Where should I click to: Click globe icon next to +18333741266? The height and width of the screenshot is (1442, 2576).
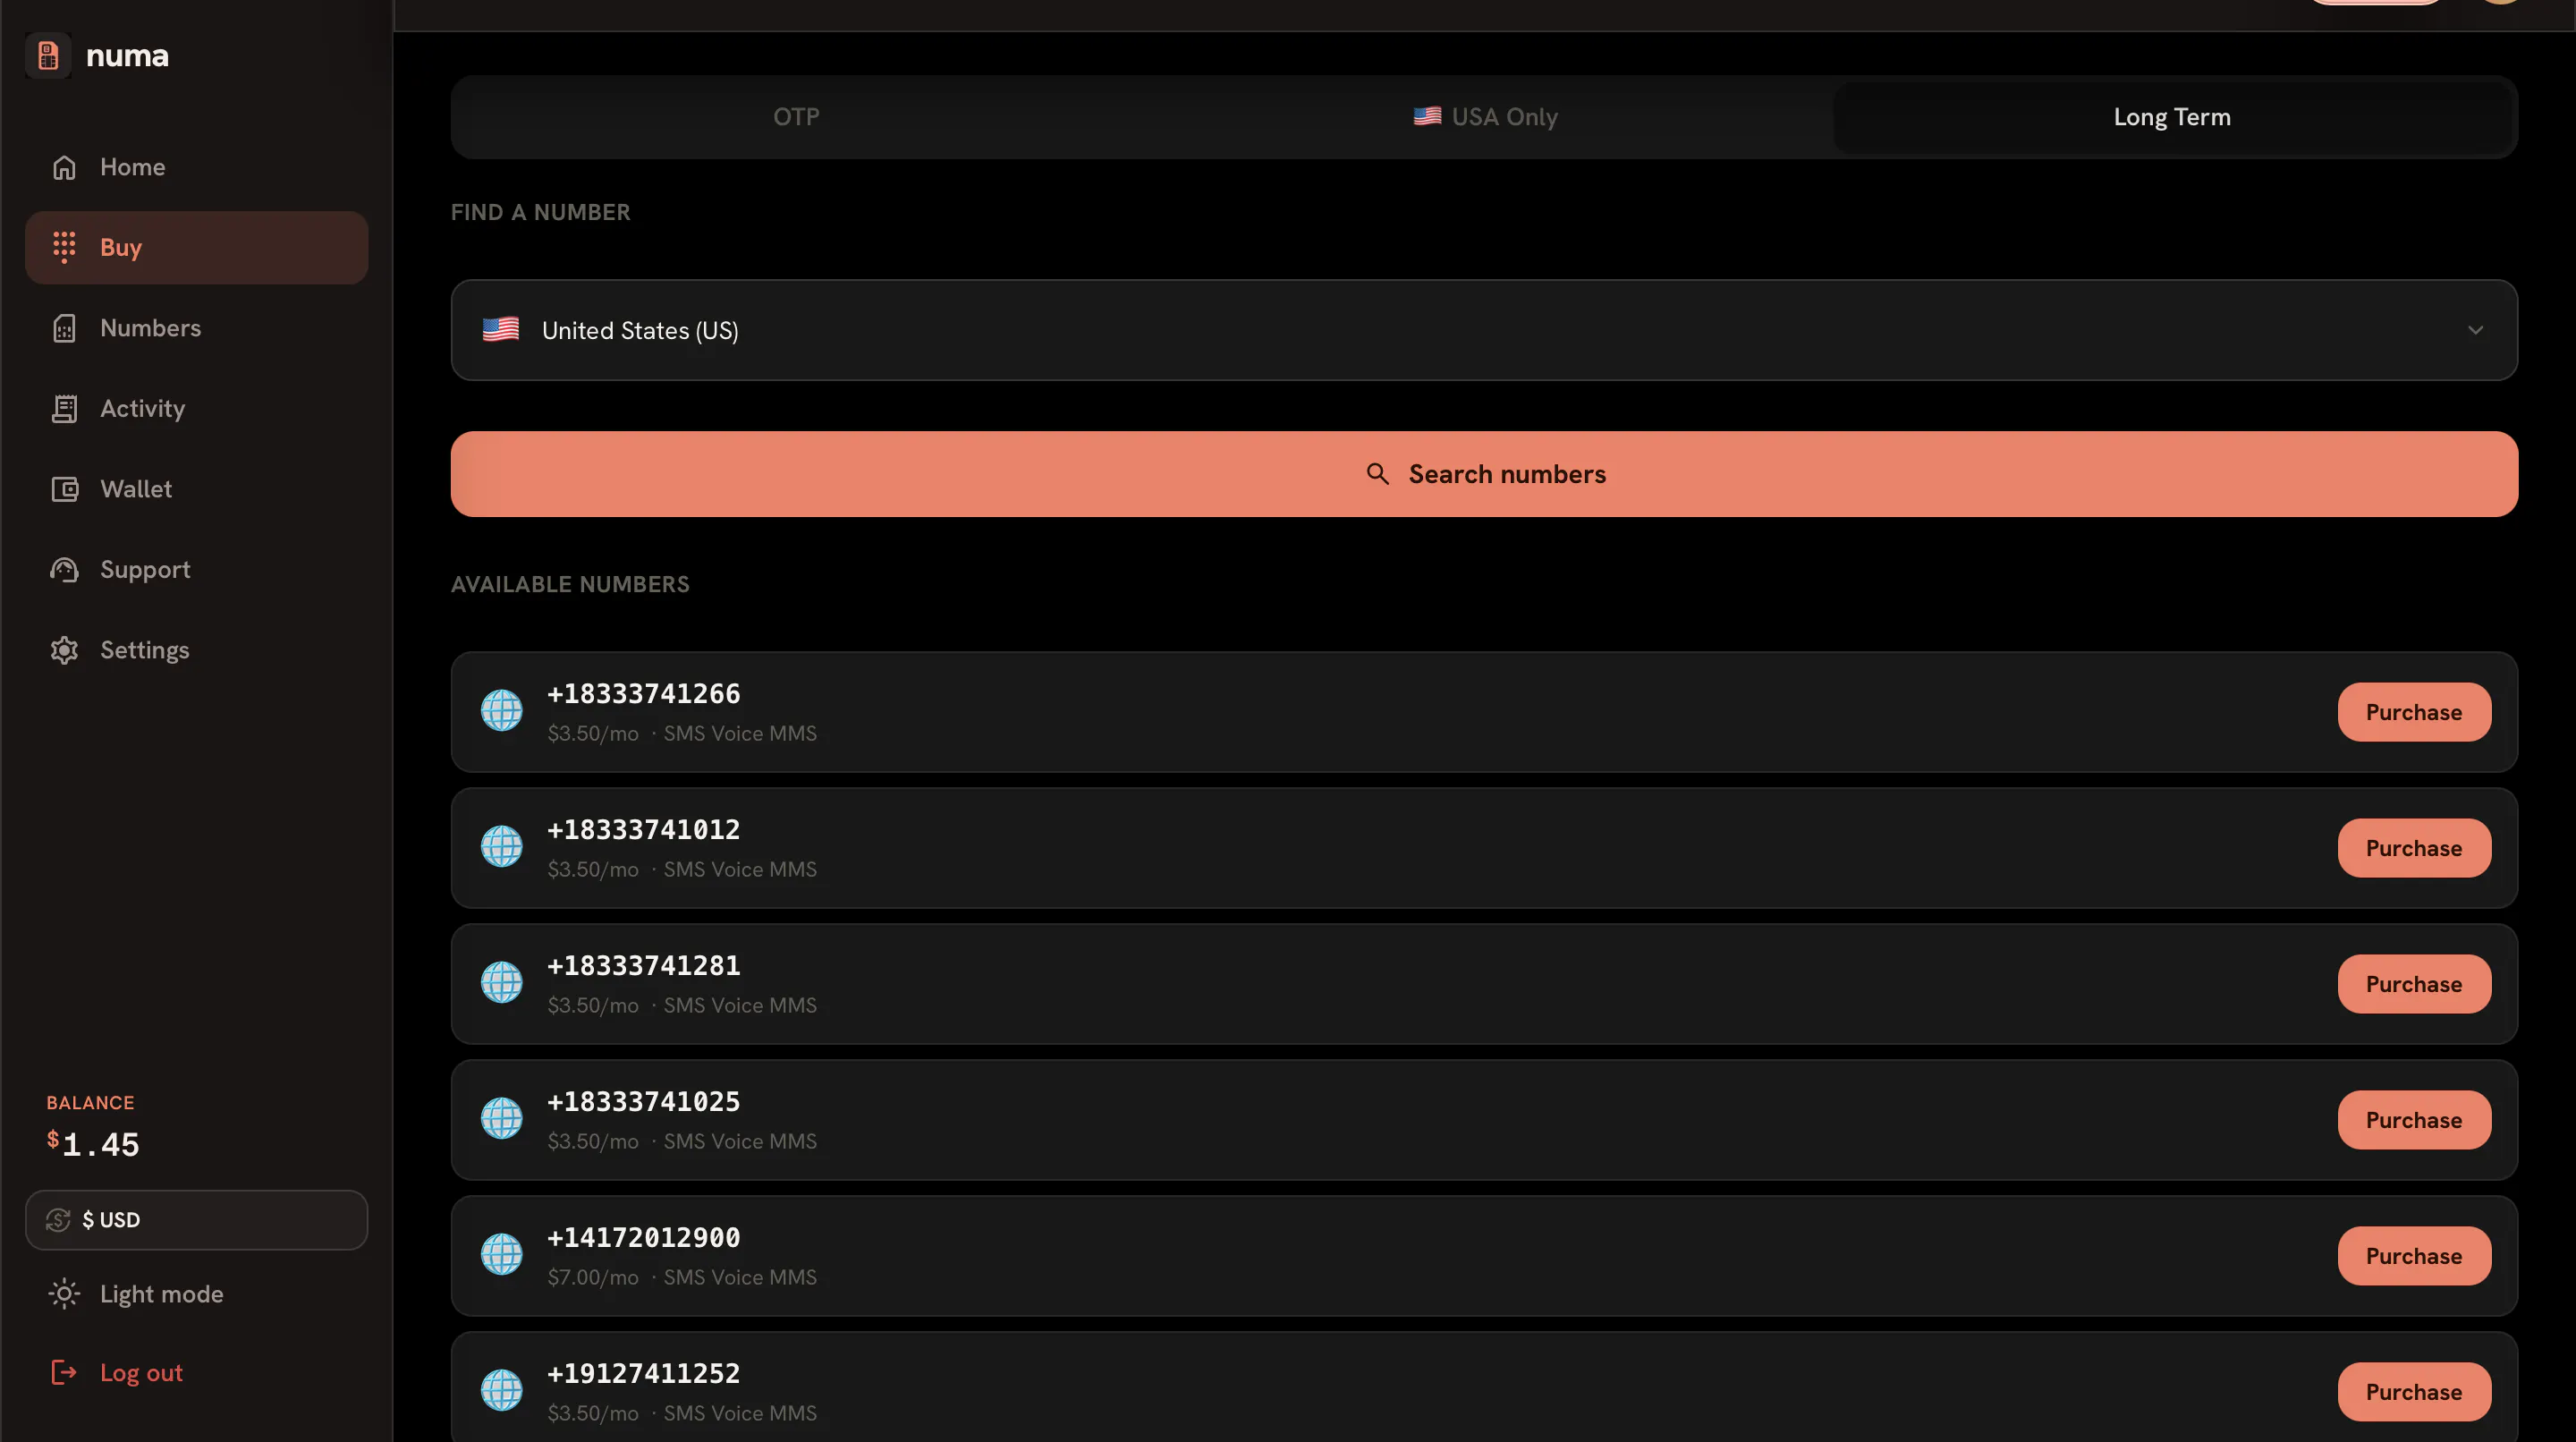coord(501,711)
